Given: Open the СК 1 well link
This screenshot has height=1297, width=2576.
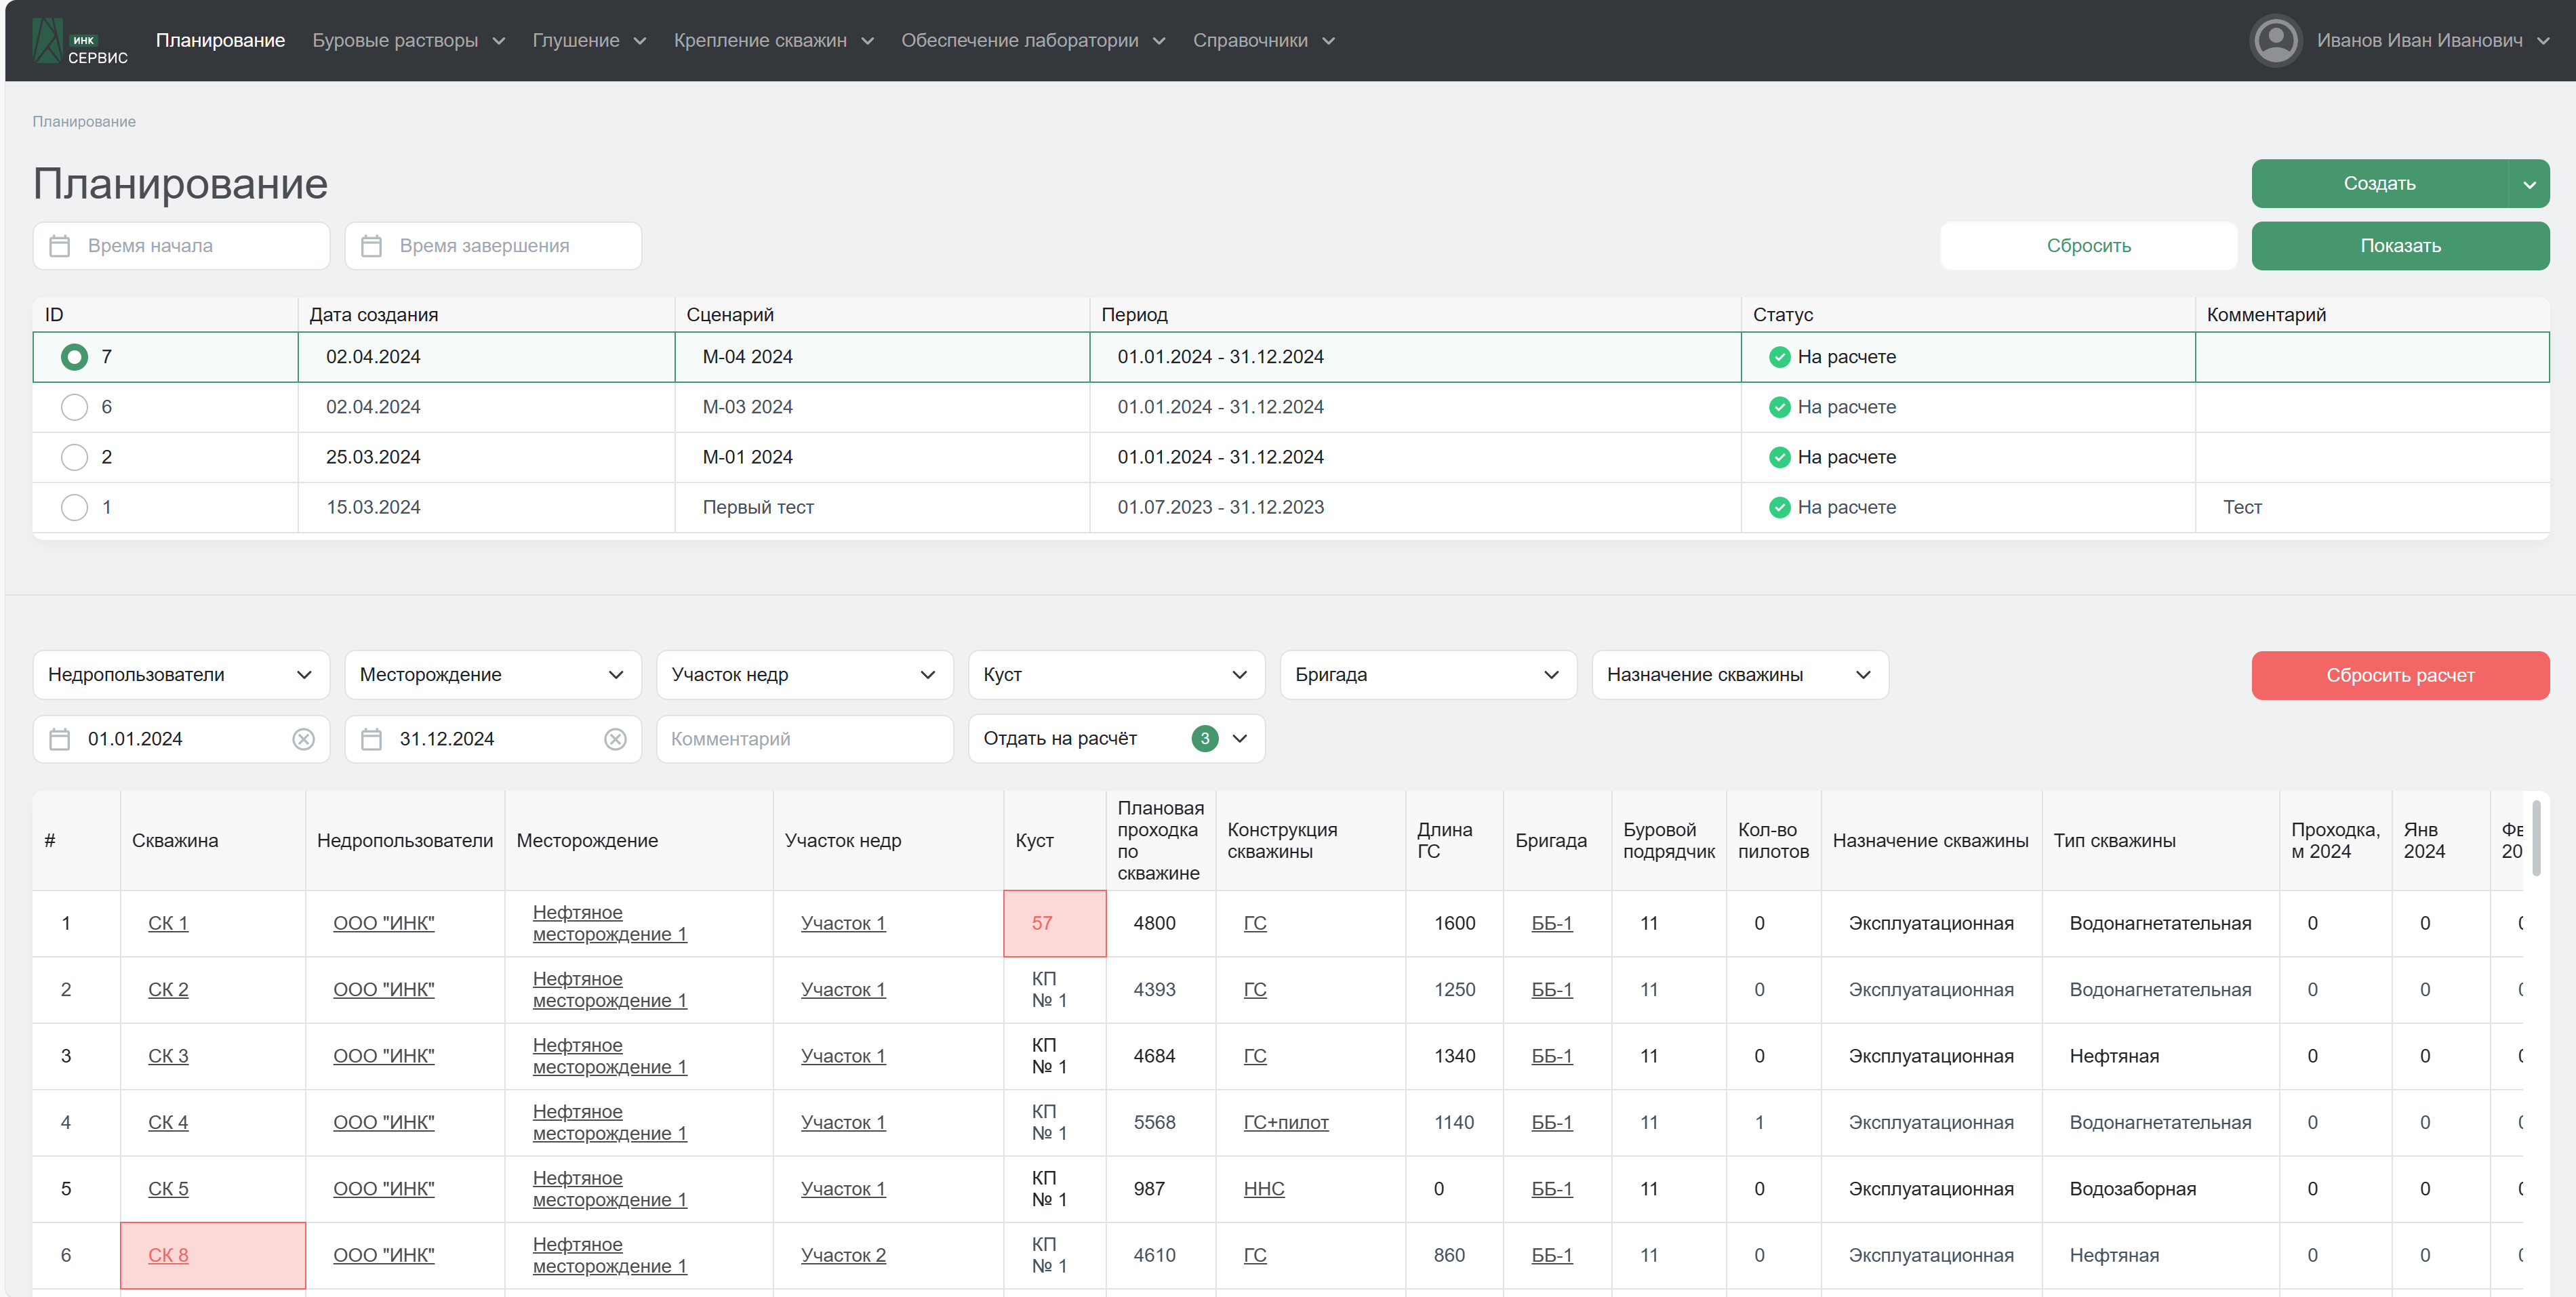Looking at the screenshot, I should (168, 924).
